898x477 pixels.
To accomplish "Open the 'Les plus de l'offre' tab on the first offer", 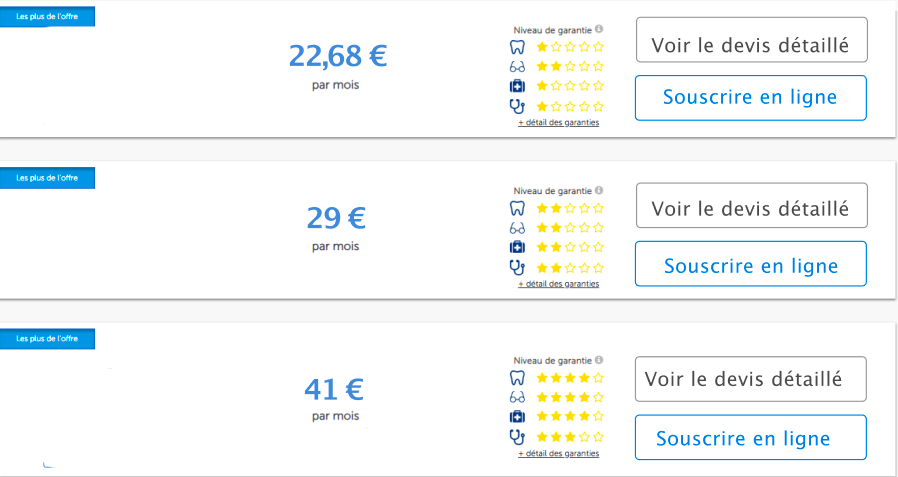I will point(47,18).
